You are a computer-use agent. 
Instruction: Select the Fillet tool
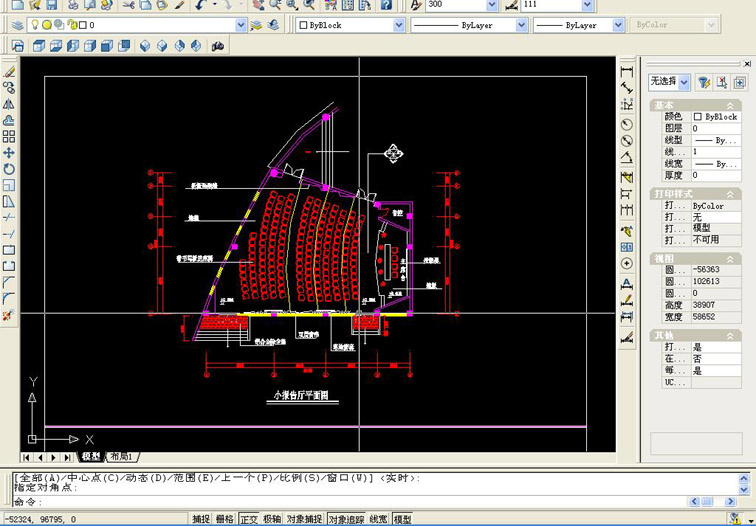point(9,298)
